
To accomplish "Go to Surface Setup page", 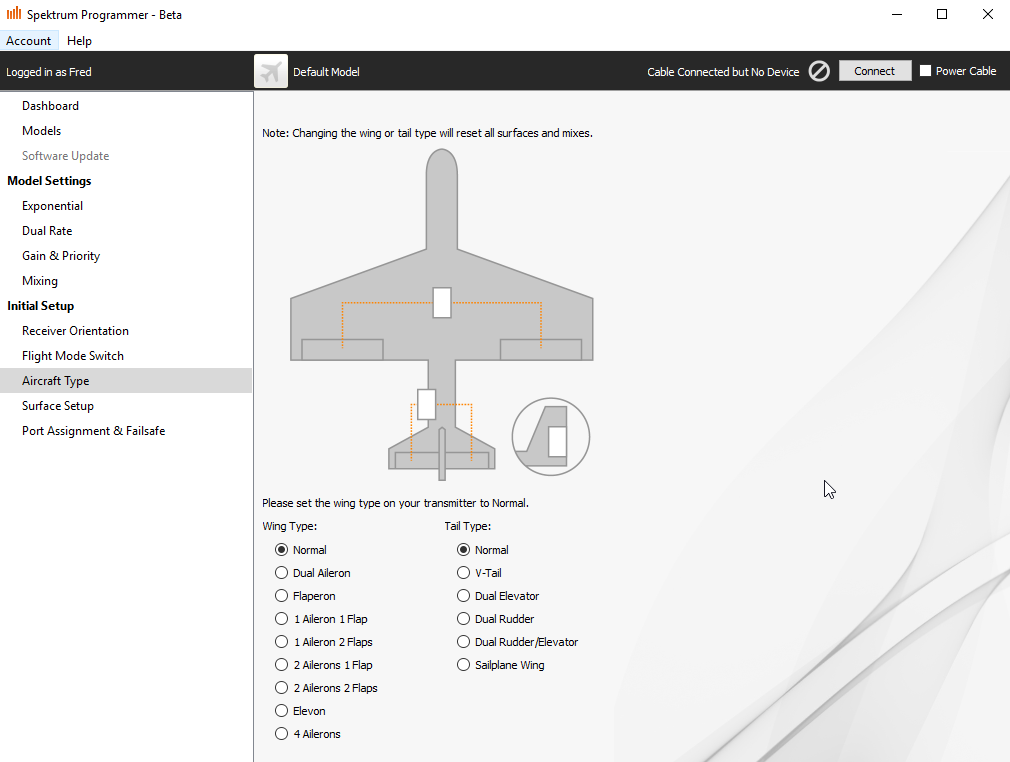I will tap(58, 406).
